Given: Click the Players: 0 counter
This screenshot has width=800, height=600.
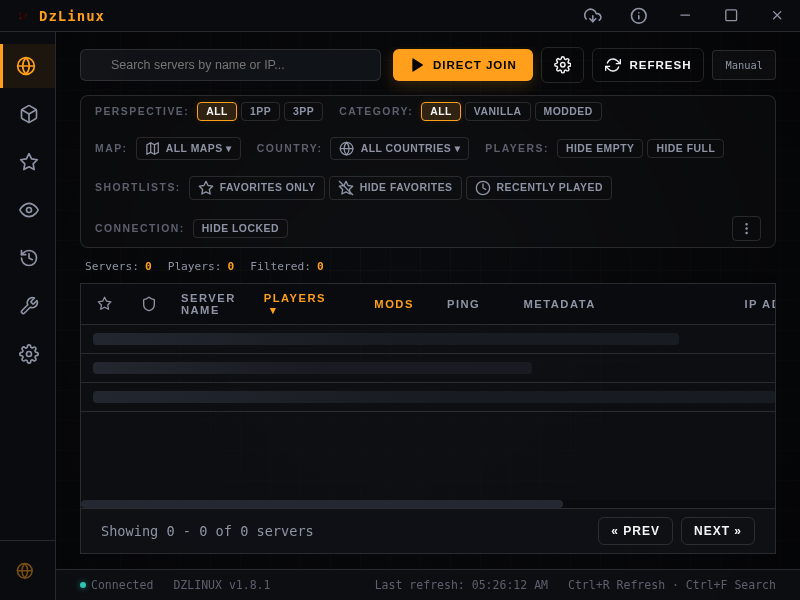Looking at the screenshot, I should pos(201,266).
